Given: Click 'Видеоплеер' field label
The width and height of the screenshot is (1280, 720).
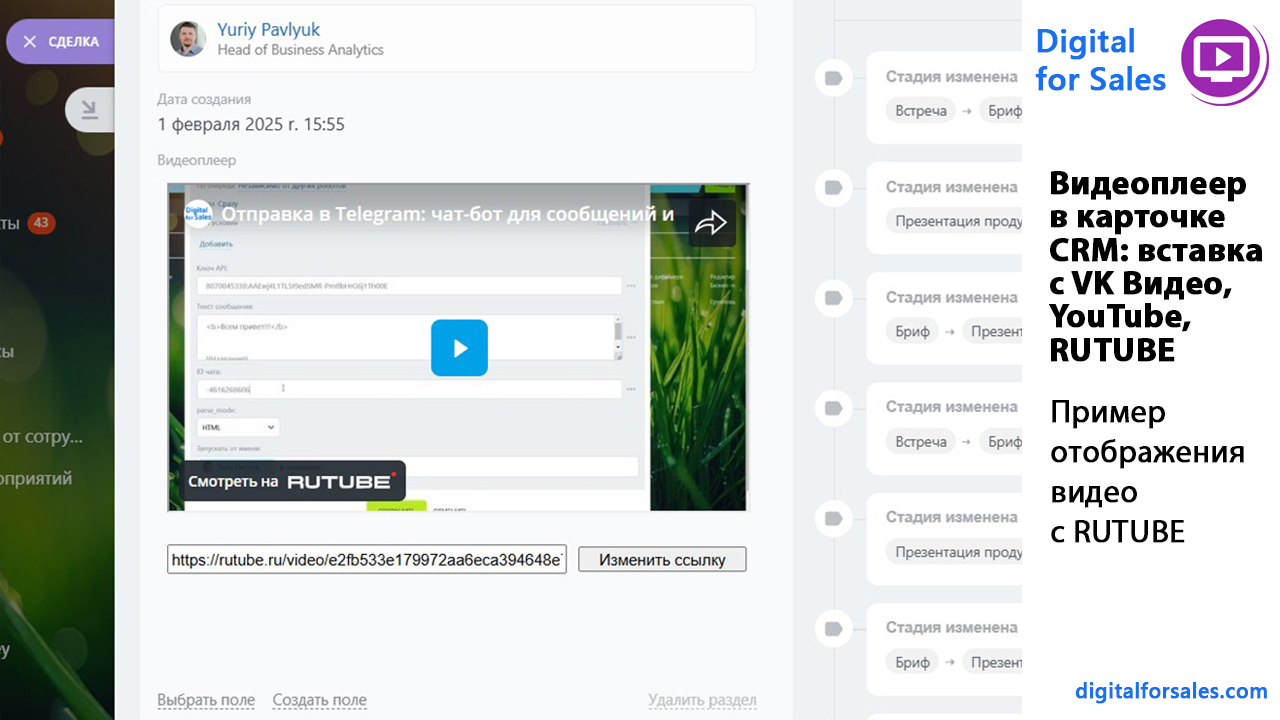Looking at the screenshot, I should pyautogui.click(x=197, y=160).
